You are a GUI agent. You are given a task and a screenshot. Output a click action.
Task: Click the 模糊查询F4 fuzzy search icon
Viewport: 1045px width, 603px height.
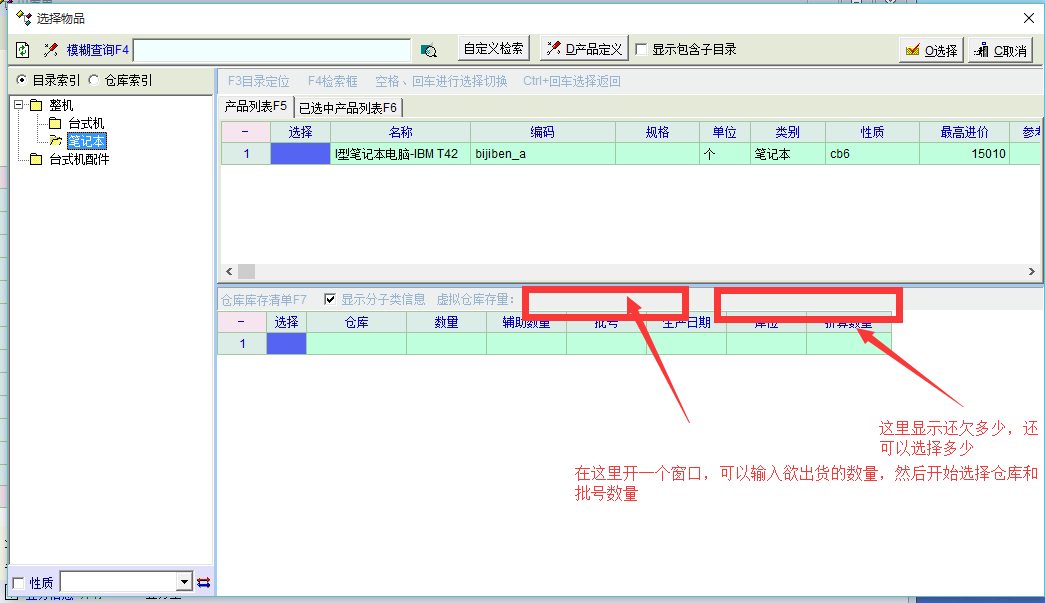tap(51, 50)
